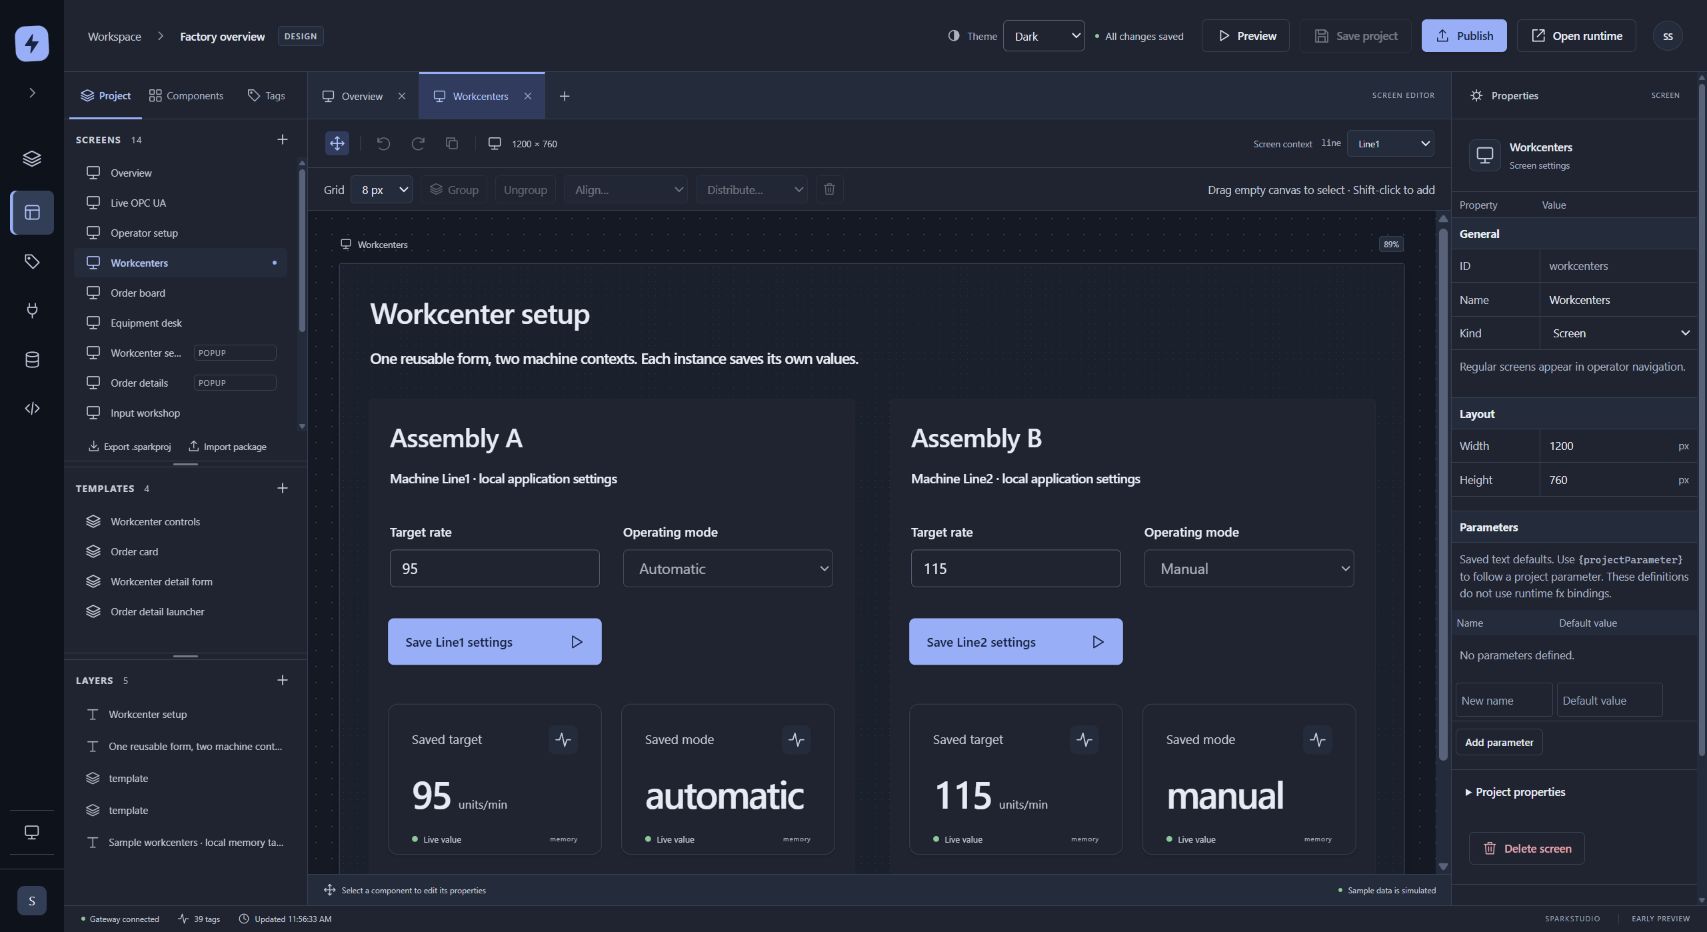The image size is (1707, 932).
Task: Add a new layer with plus icon
Action: [x=282, y=680]
